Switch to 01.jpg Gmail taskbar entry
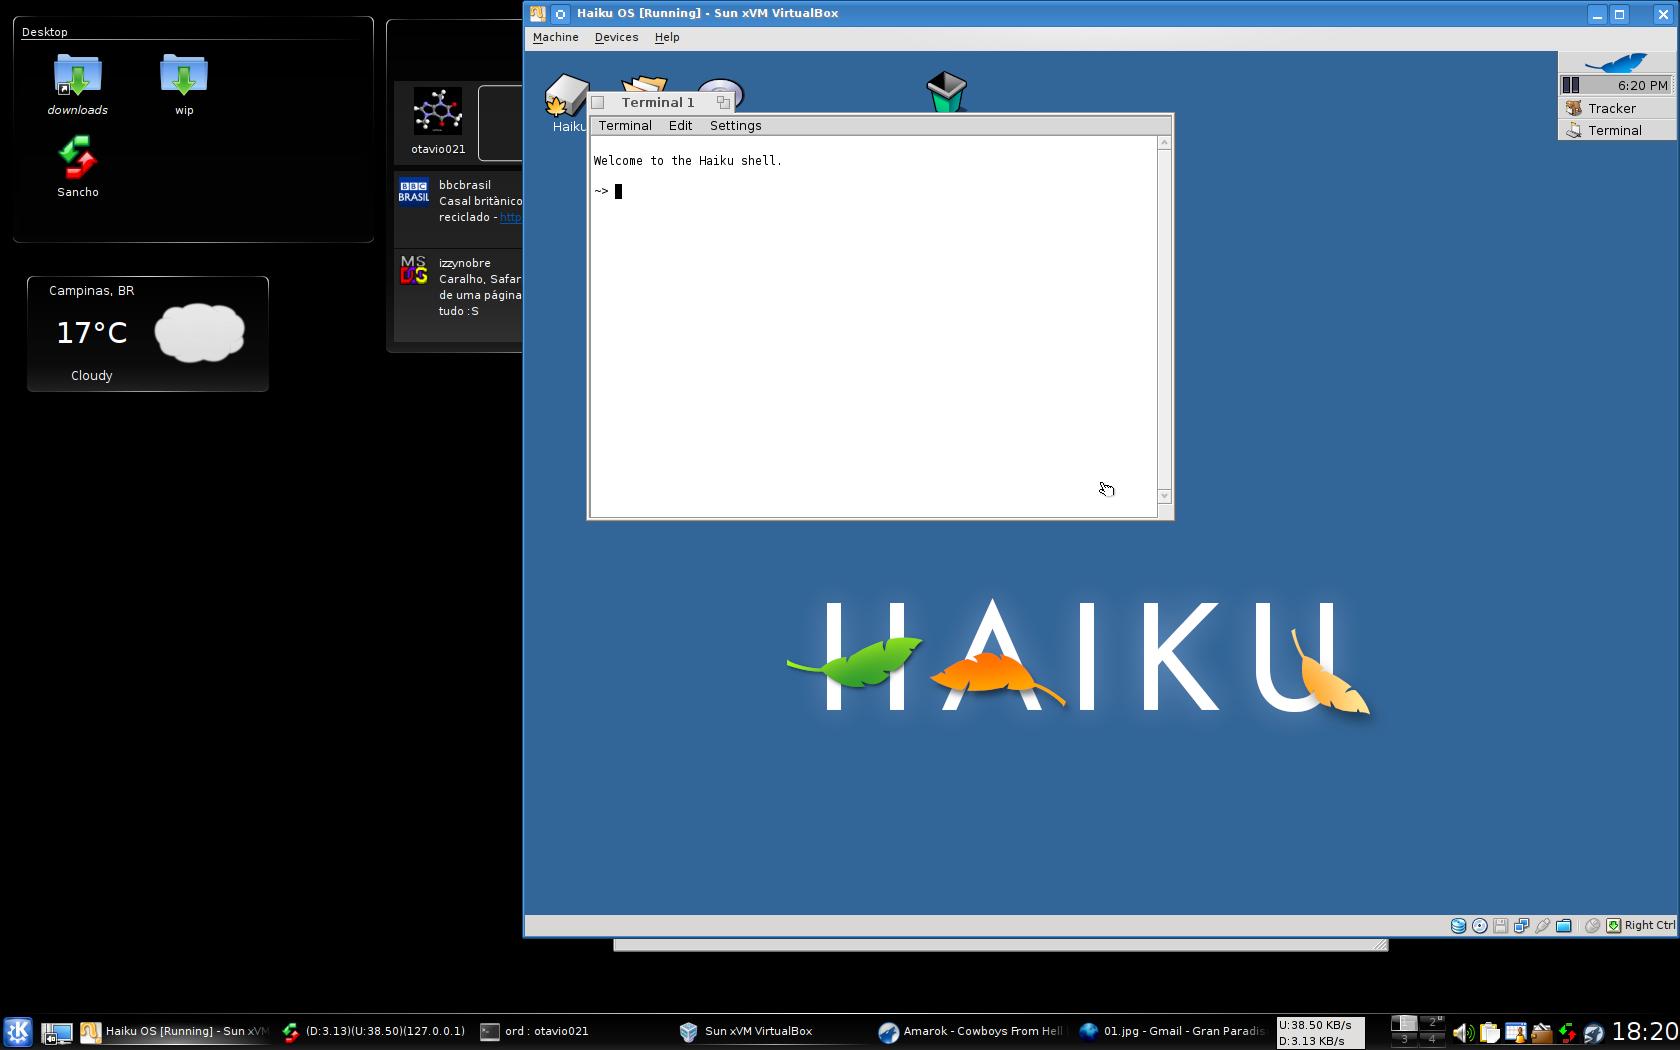Image resolution: width=1680 pixels, height=1050 pixels. (1173, 1031)
